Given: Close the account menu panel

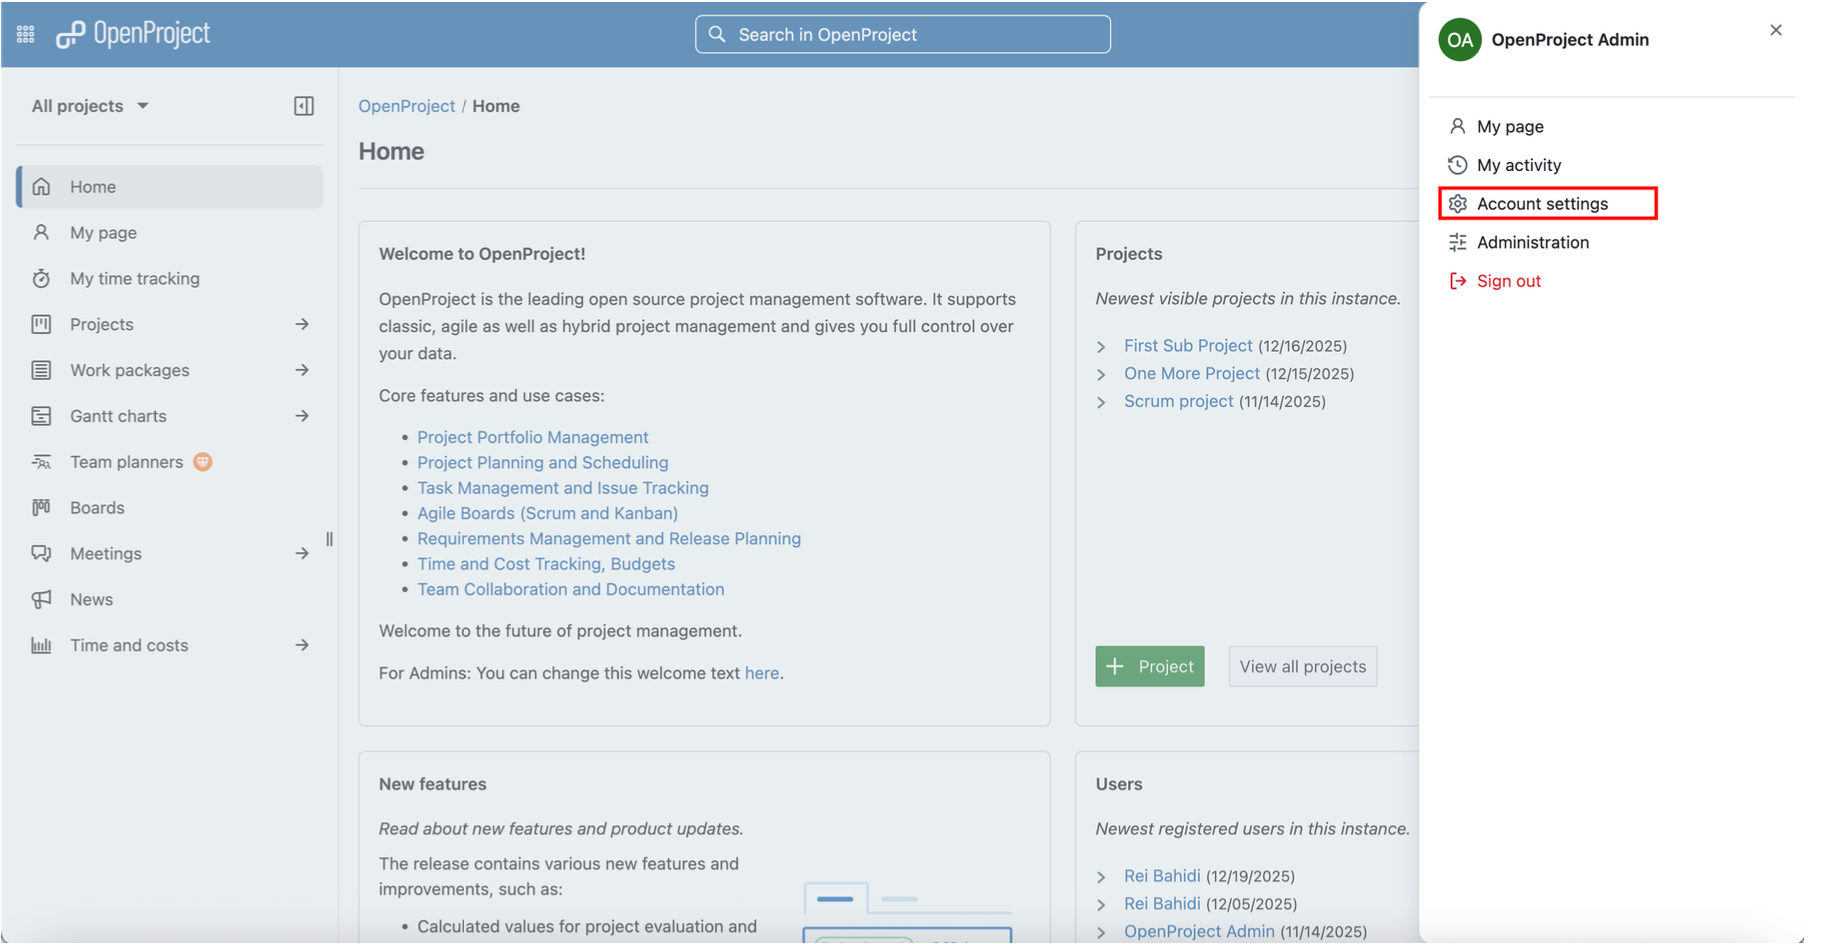Looking at the screenshot, I should click(1776, 30).
